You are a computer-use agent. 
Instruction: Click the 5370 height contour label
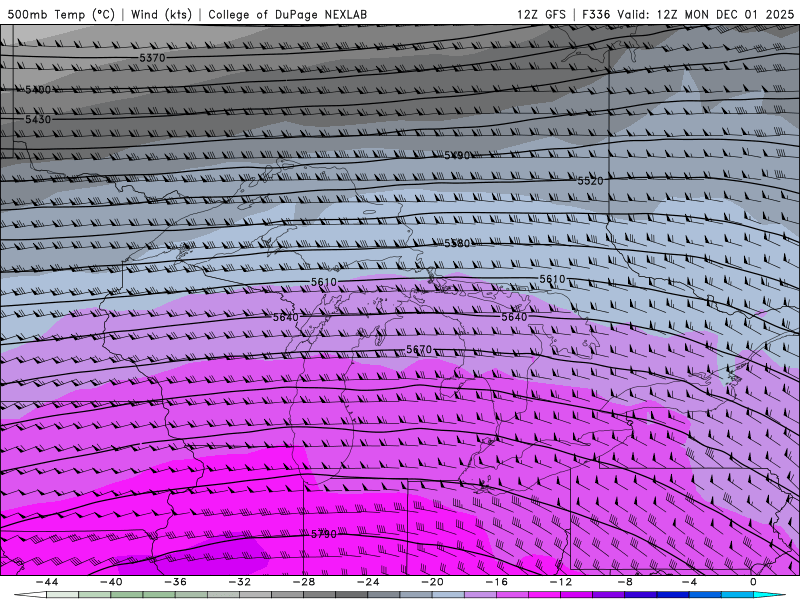tap(152, 58)
